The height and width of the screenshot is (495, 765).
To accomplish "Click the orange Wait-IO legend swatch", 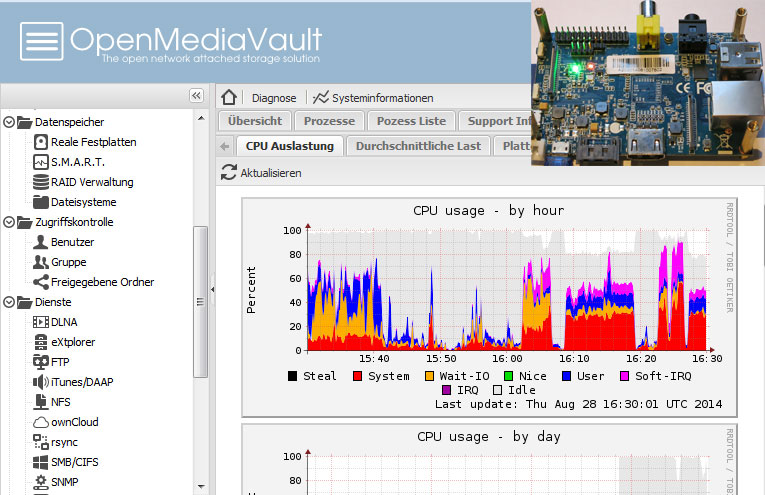I will pyautogui.click(x=429, y=376).
